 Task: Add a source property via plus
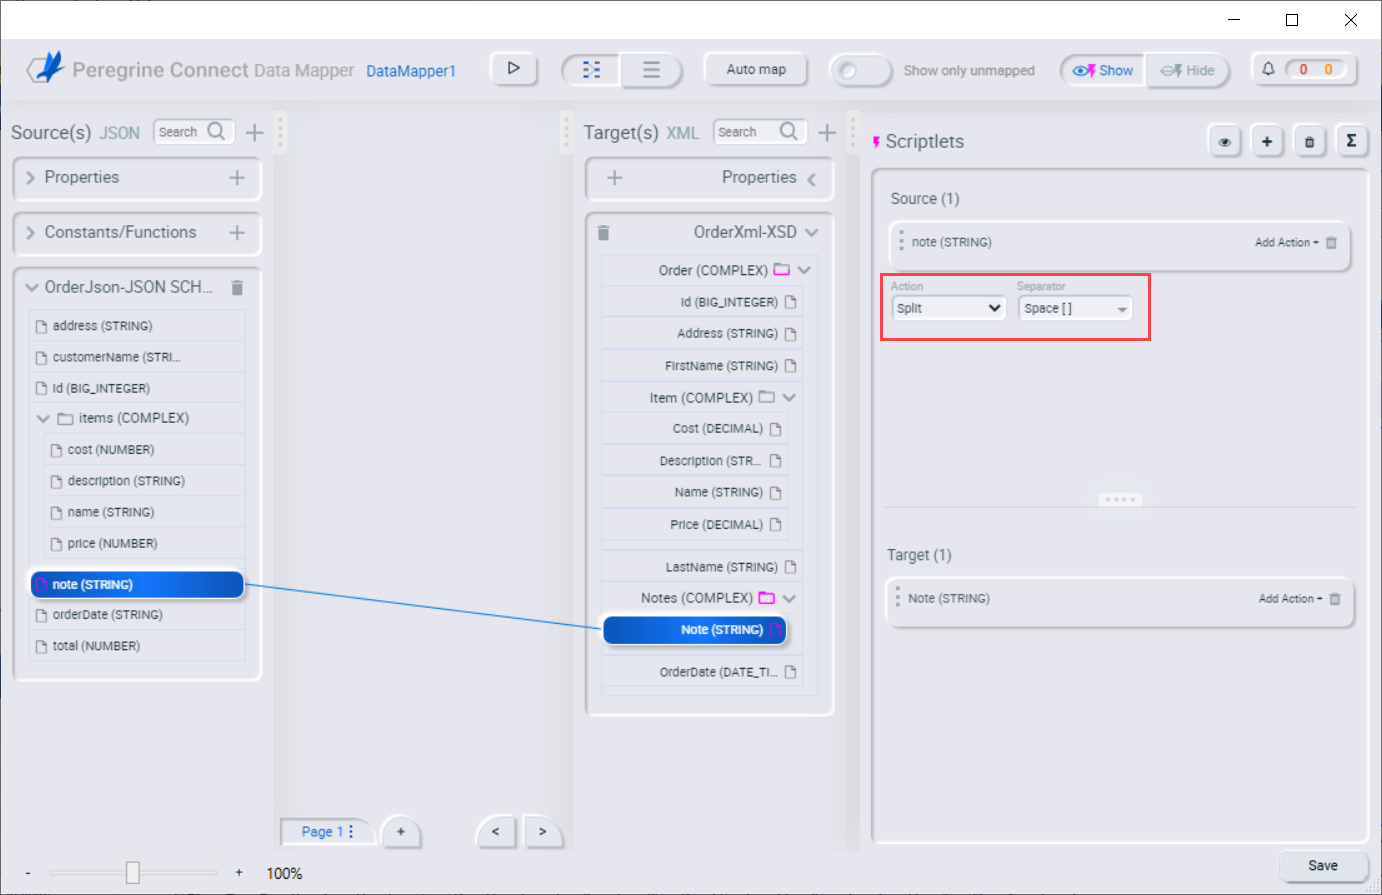[237, 177]
